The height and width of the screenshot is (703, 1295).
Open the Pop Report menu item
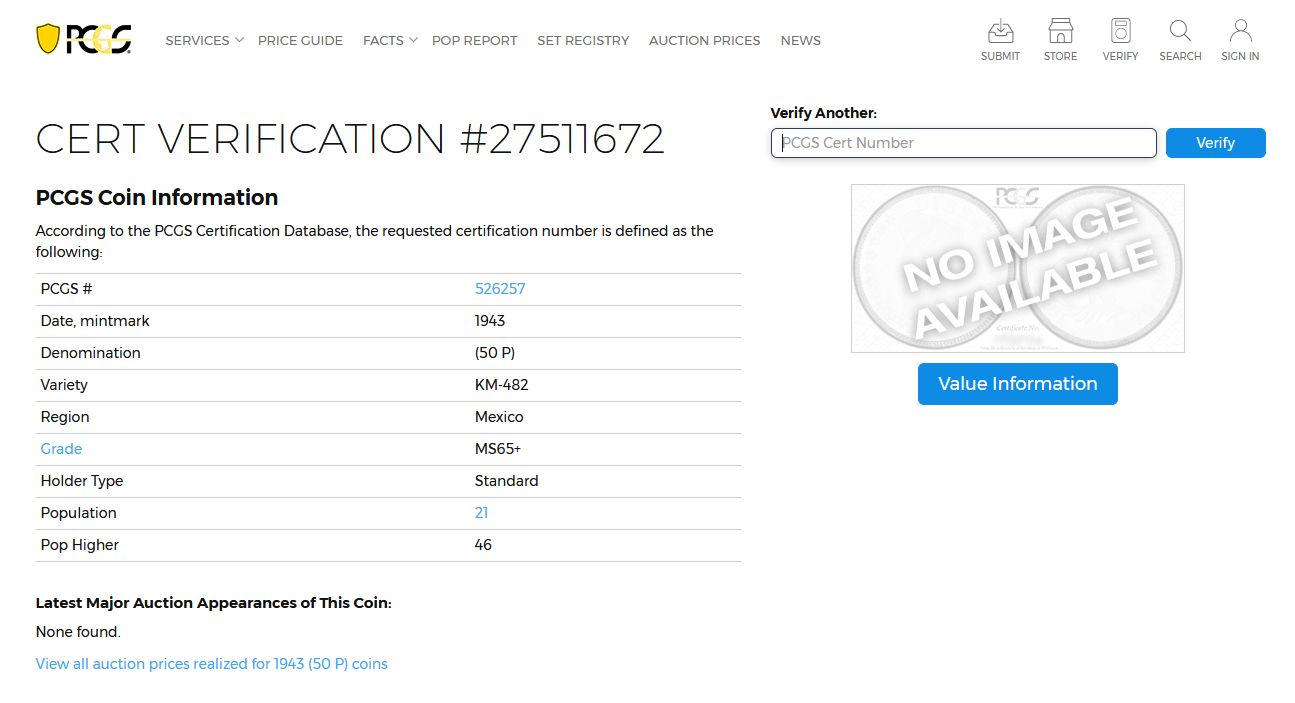pos(475,41)
